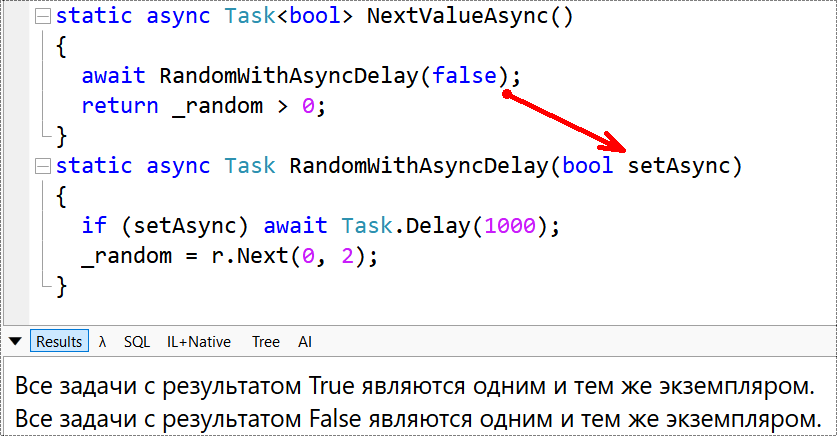The width and height of the screenshot is (837, 436).
Task: Collapse the NextValueAsync method outline
Action: coord(41,17)
